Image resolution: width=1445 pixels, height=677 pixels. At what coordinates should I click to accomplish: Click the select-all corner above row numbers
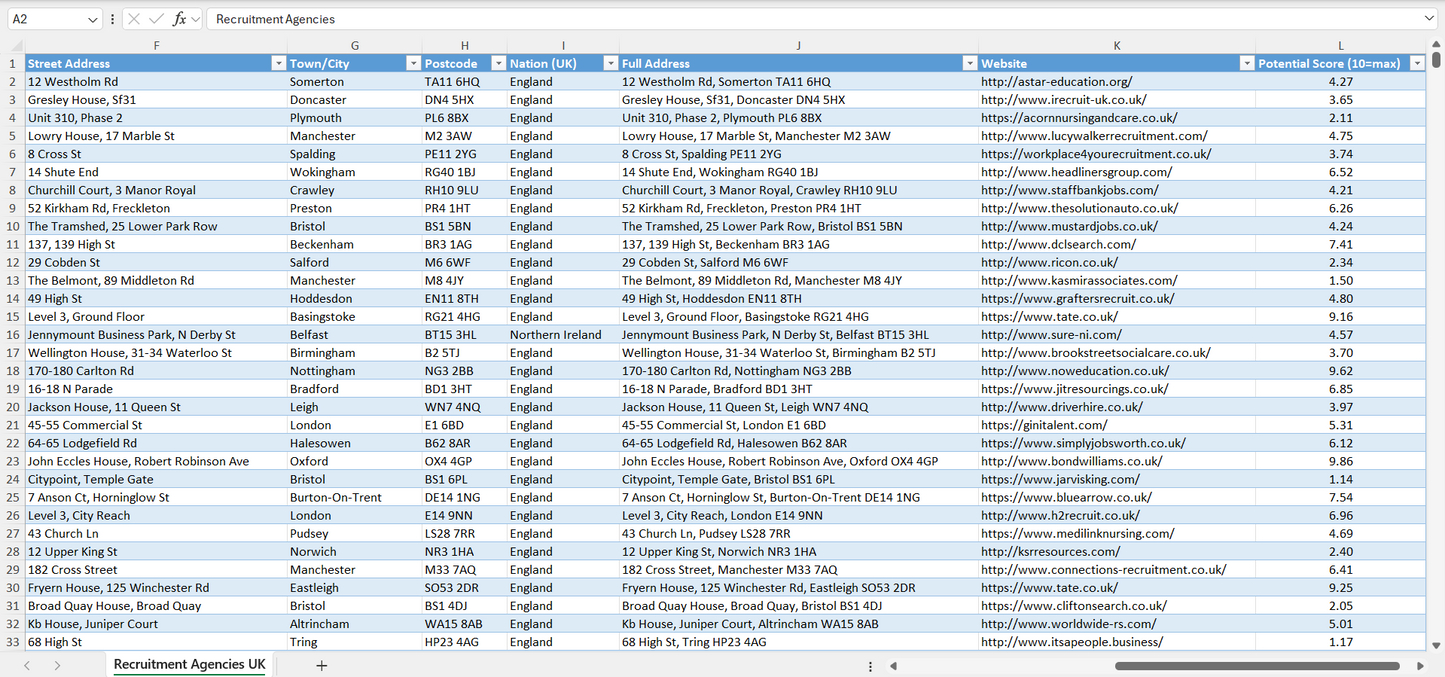click(14, 44)
